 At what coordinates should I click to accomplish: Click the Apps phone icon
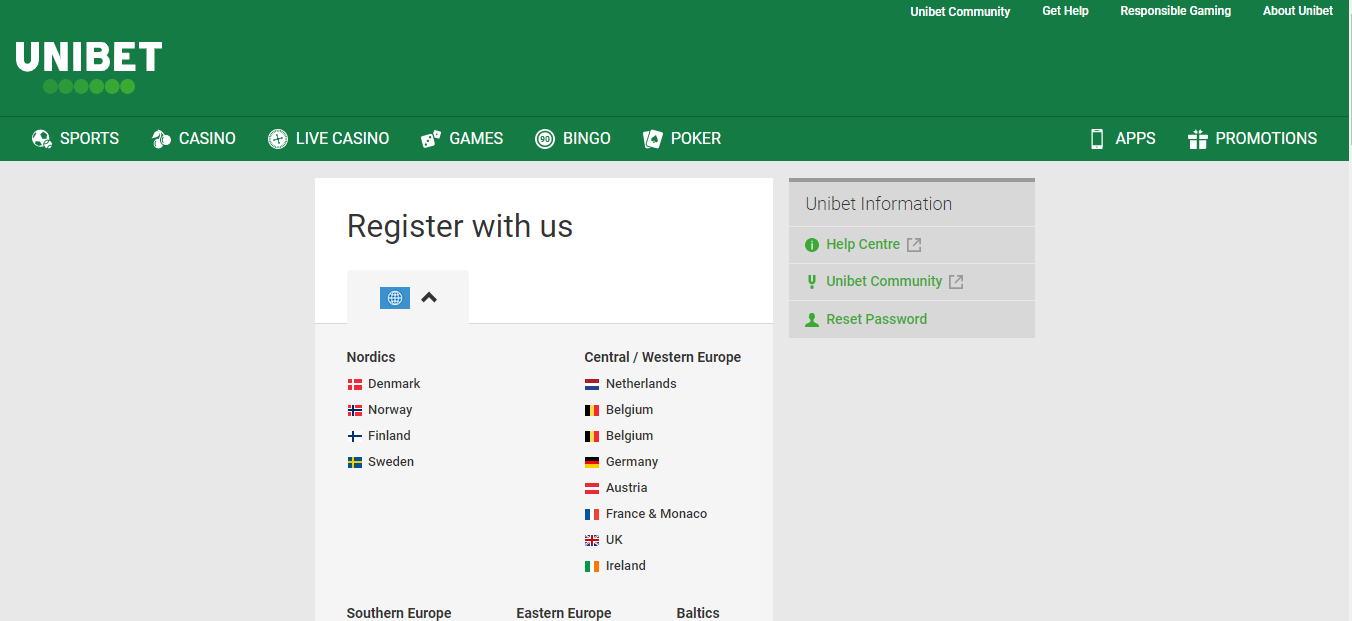click(x=1097, y=139)
